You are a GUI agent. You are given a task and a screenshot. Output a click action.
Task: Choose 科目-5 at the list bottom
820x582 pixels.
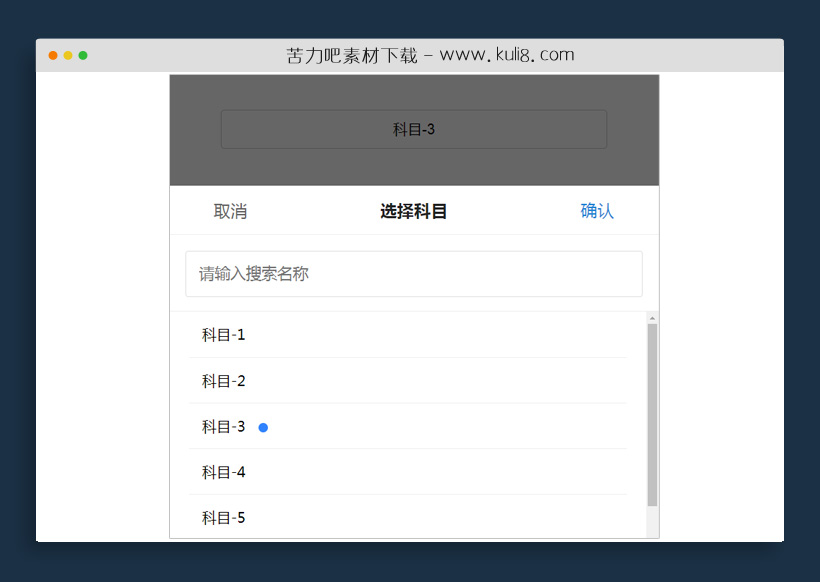tap(222, 517)
